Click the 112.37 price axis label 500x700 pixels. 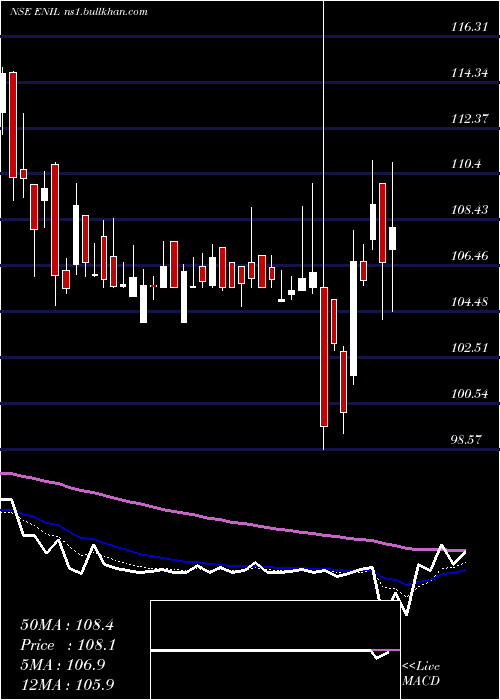click(469, 119)
